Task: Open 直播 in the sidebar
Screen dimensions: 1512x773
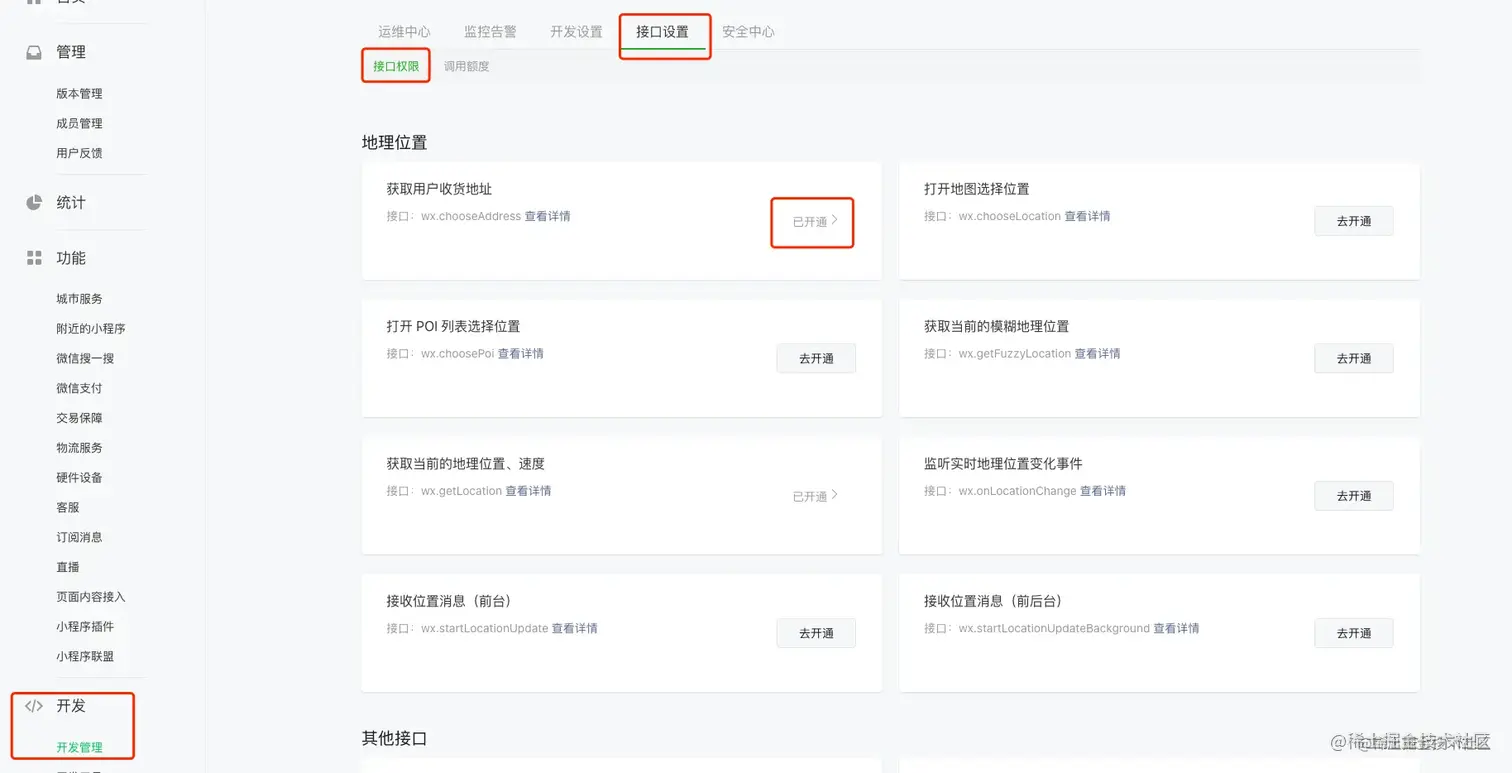Action: pyautogui.click(x=68, y=567)
